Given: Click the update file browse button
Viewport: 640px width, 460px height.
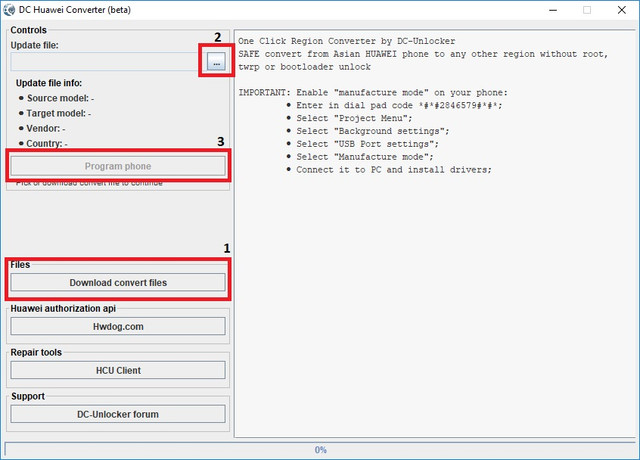Looking at the screenshot, I should click(x=216, y=62).
